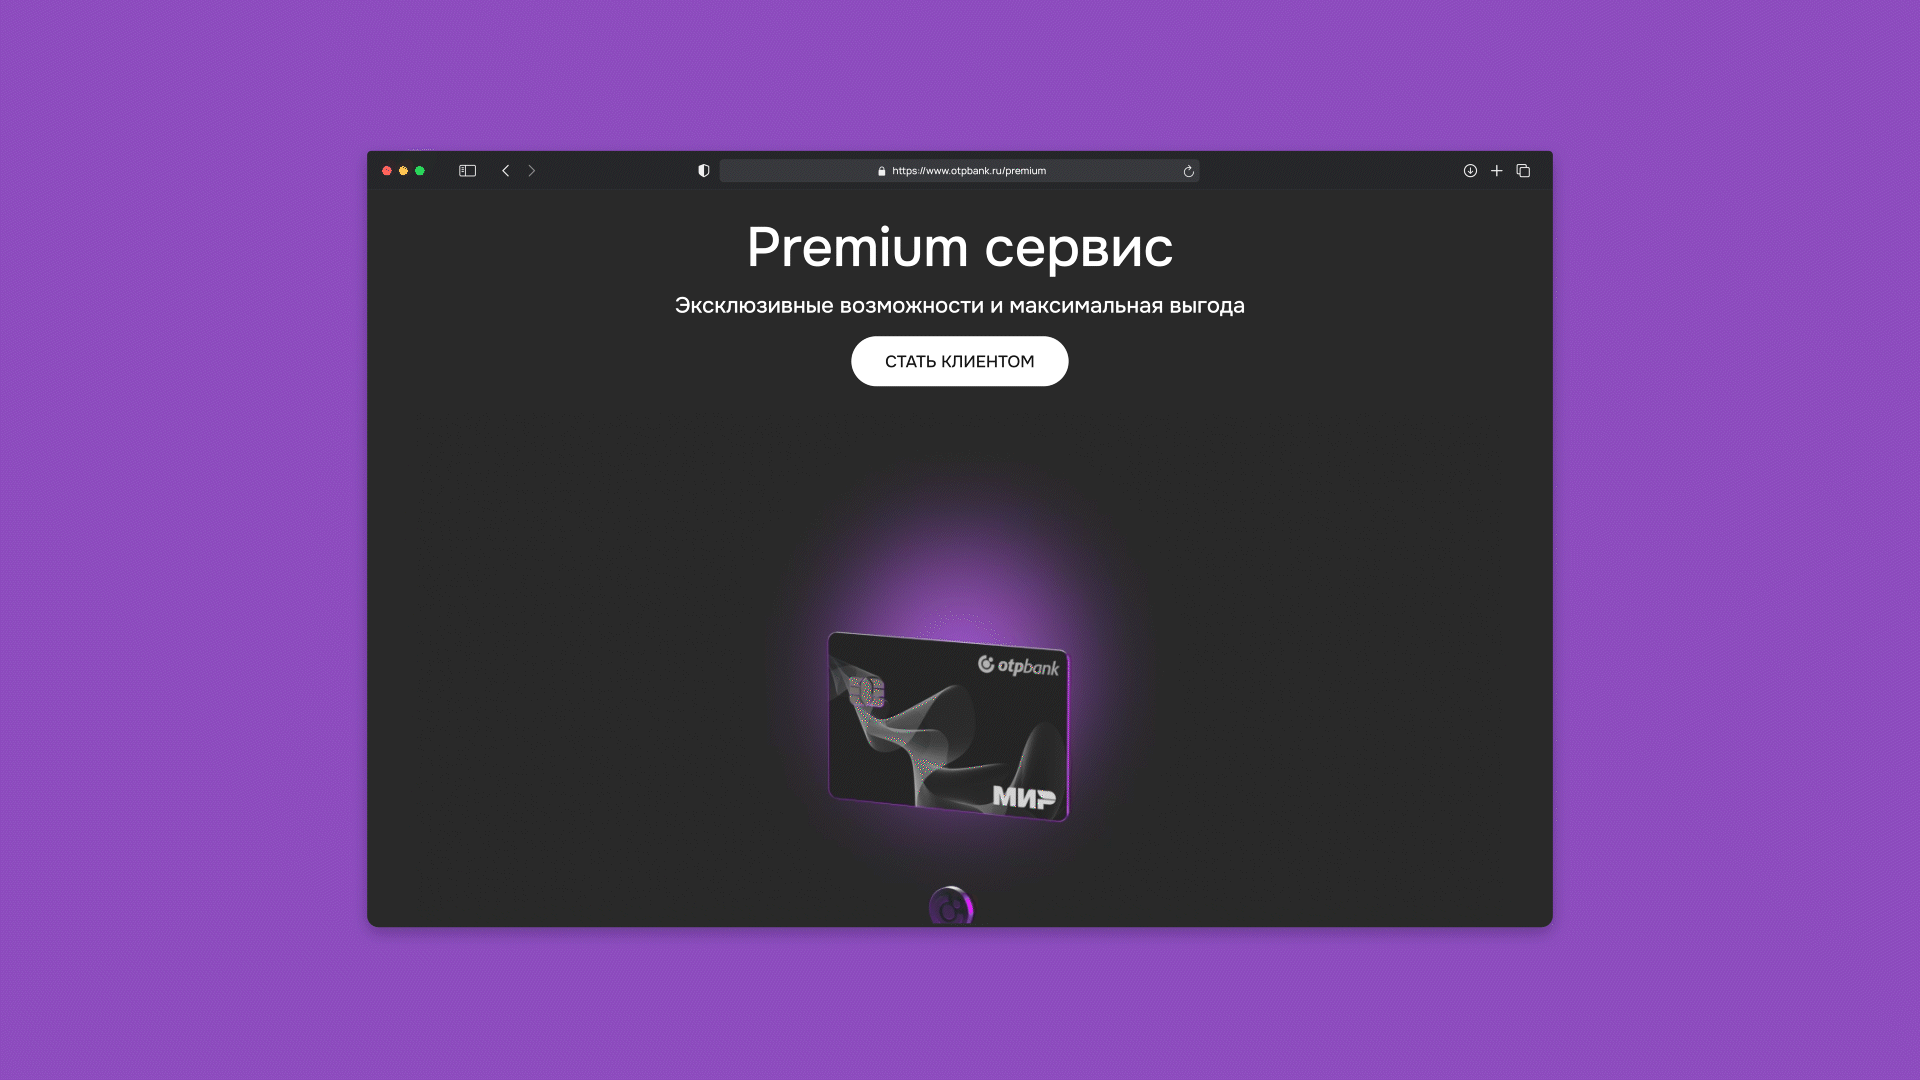Click the lock icon in address bar
Screen dimensions: 1920x1080
point(881,171)
